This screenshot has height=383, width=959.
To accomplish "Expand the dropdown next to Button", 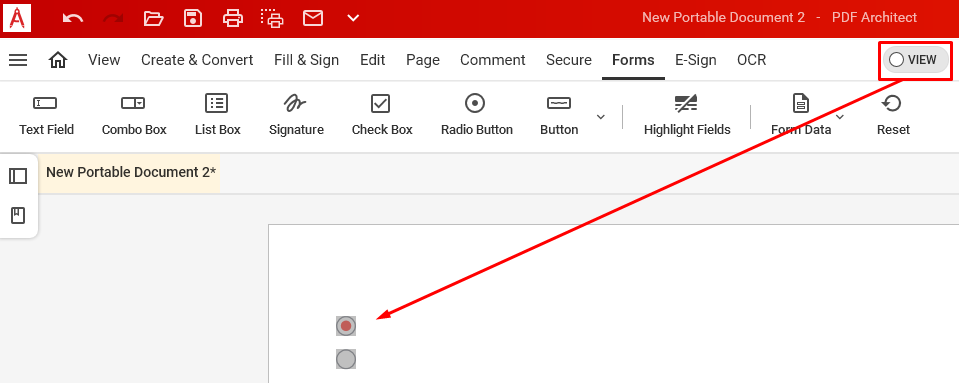I will [x=601, y=117].
